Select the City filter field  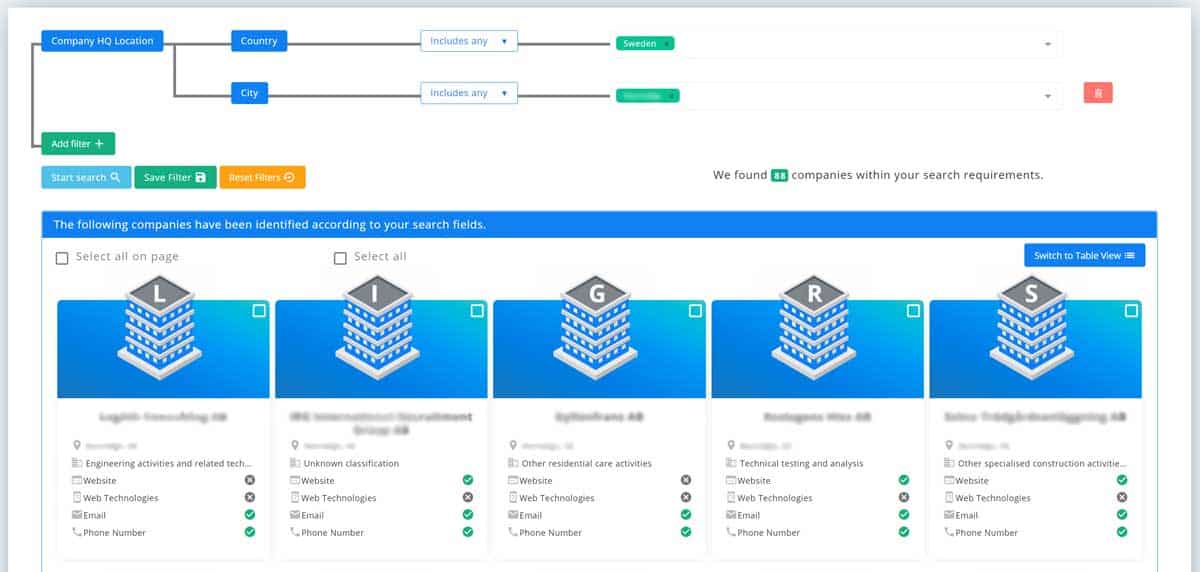coord(249,93)
